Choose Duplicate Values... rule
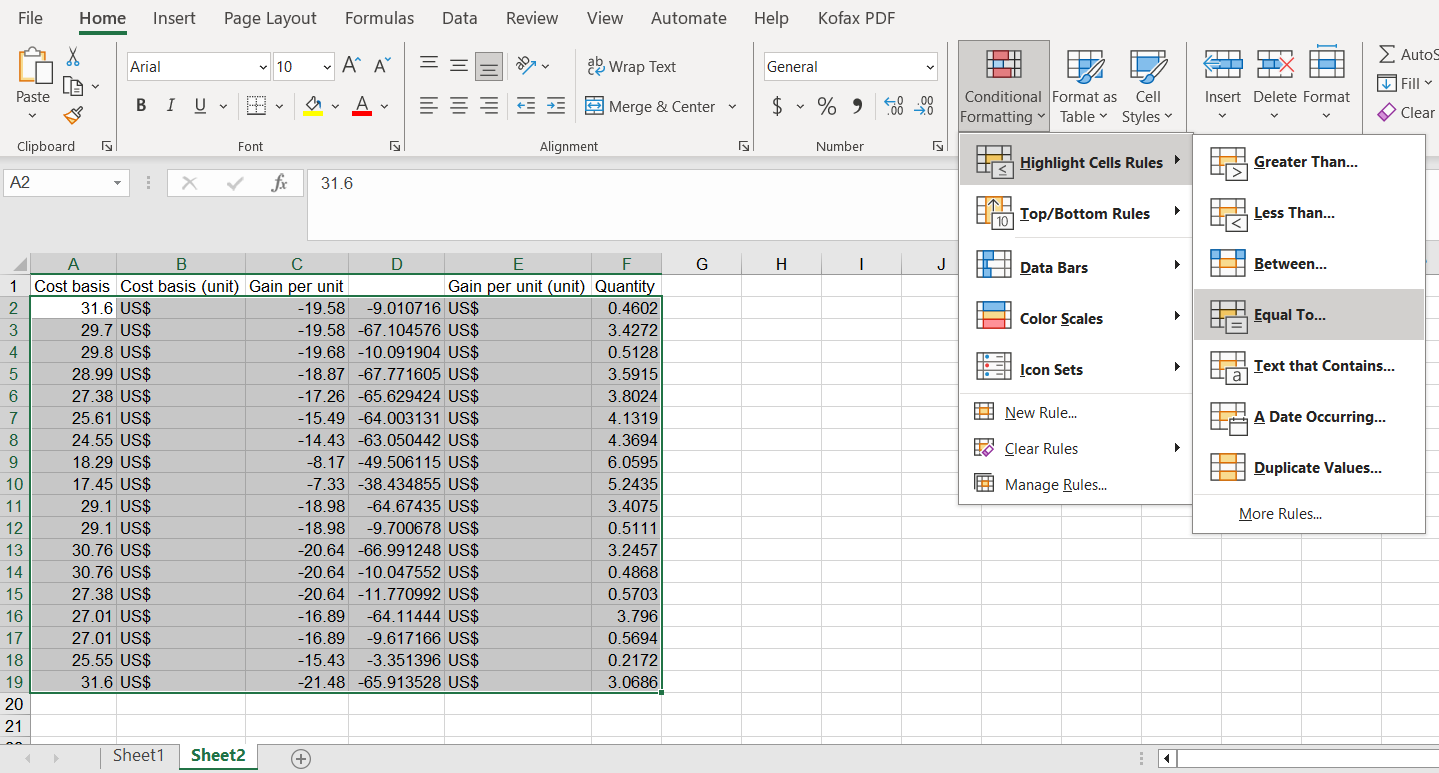Viewport: 1439px width, 773px height. 1308,468
